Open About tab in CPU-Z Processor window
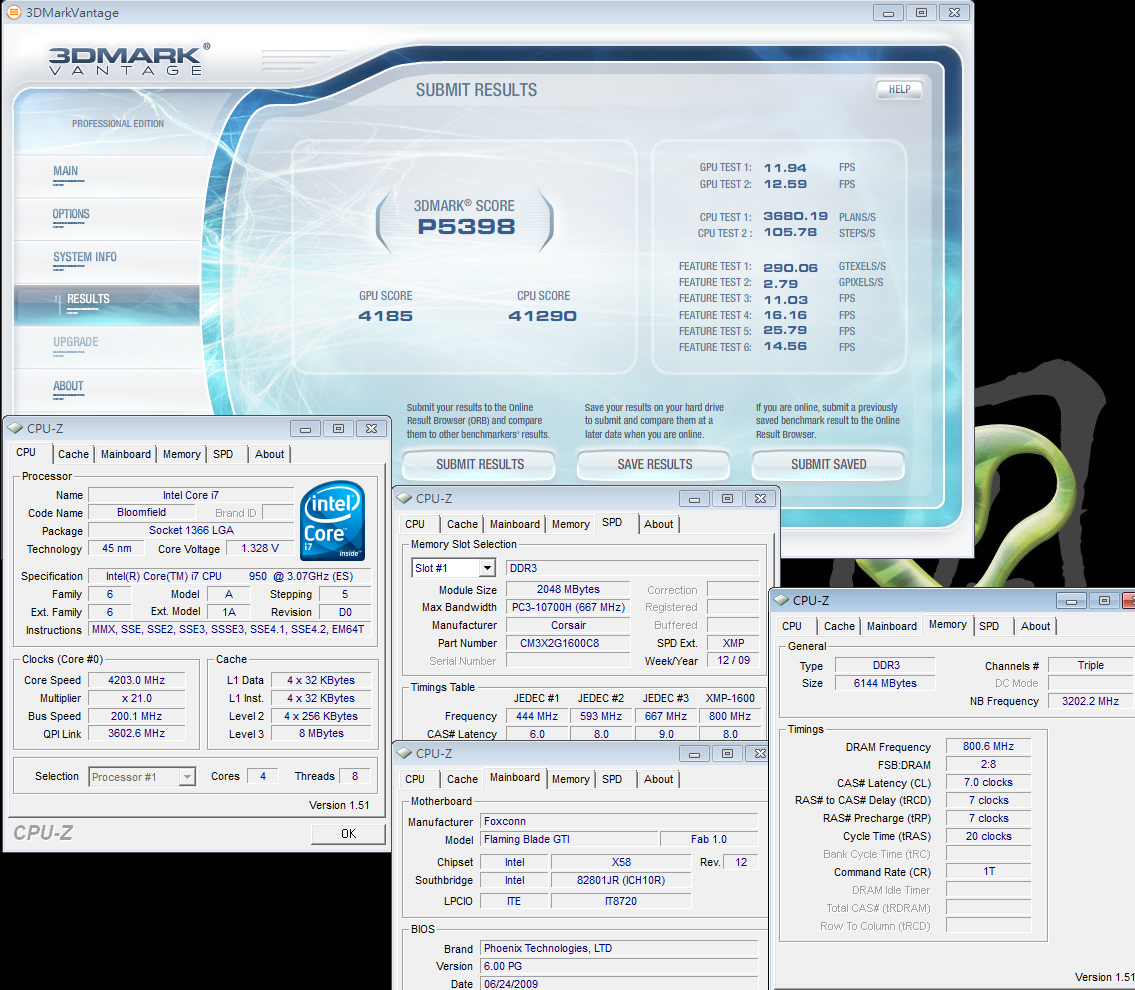 click(x=269, y=454)
